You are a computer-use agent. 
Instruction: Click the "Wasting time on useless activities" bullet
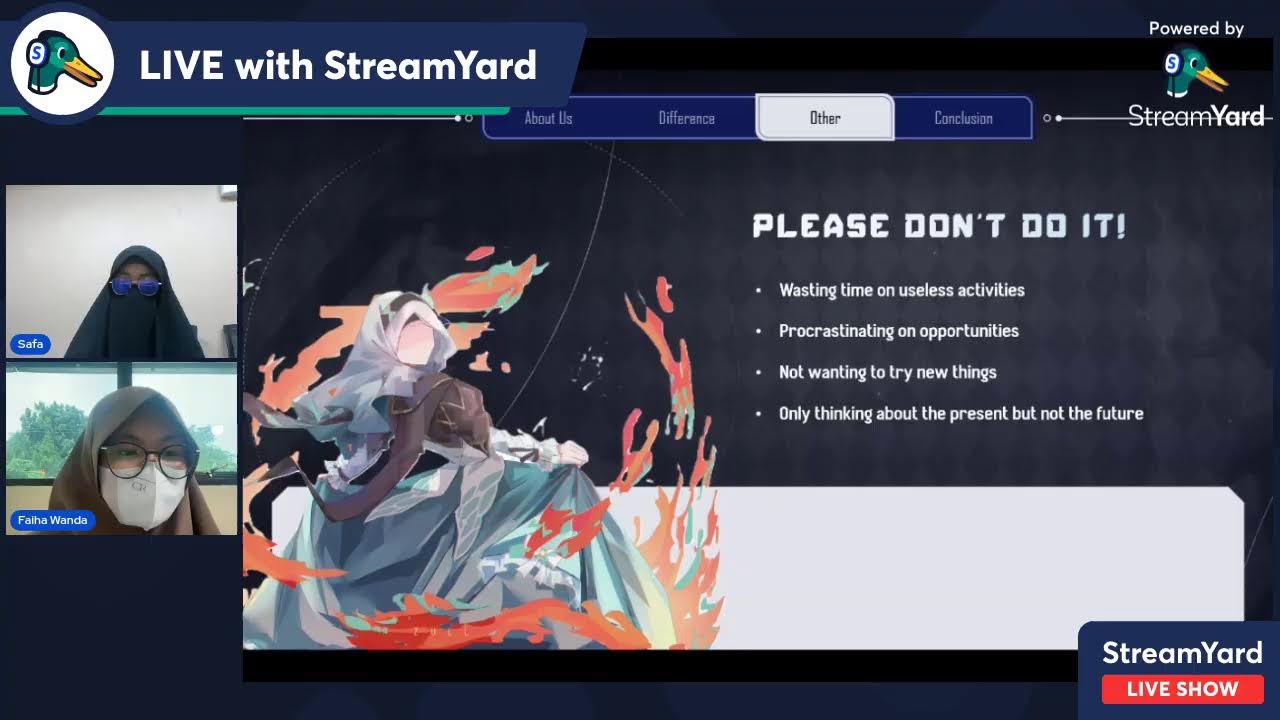point(902,290)
